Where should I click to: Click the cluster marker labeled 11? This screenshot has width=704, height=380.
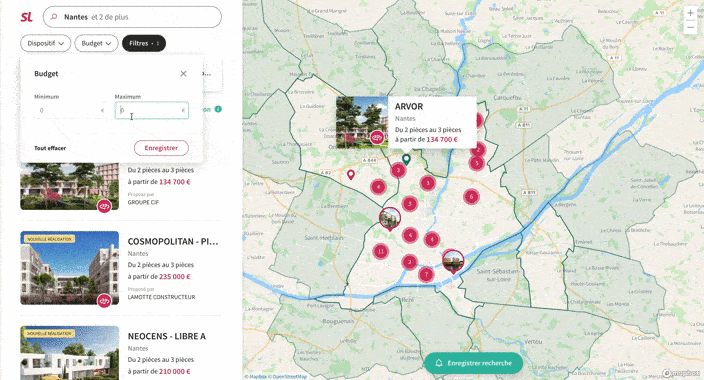point(381,251)
